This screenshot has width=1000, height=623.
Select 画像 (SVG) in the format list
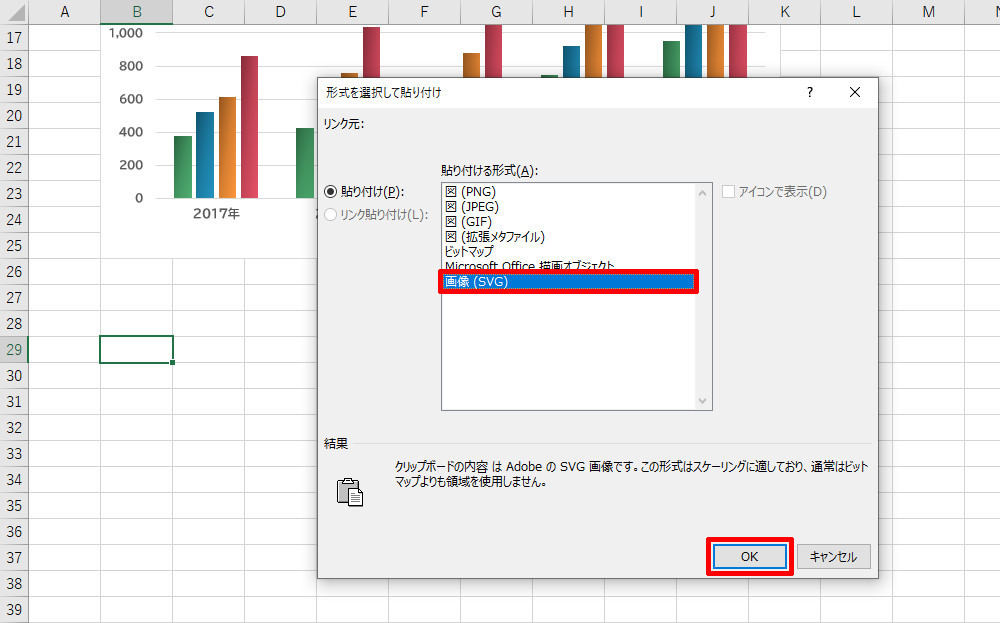[568, 281]
